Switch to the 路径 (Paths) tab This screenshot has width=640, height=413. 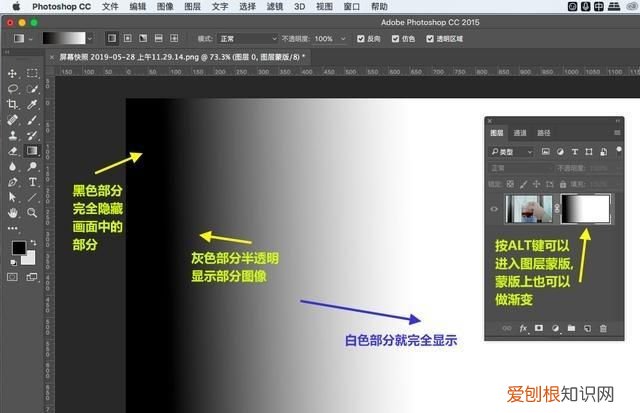point(544,133)
